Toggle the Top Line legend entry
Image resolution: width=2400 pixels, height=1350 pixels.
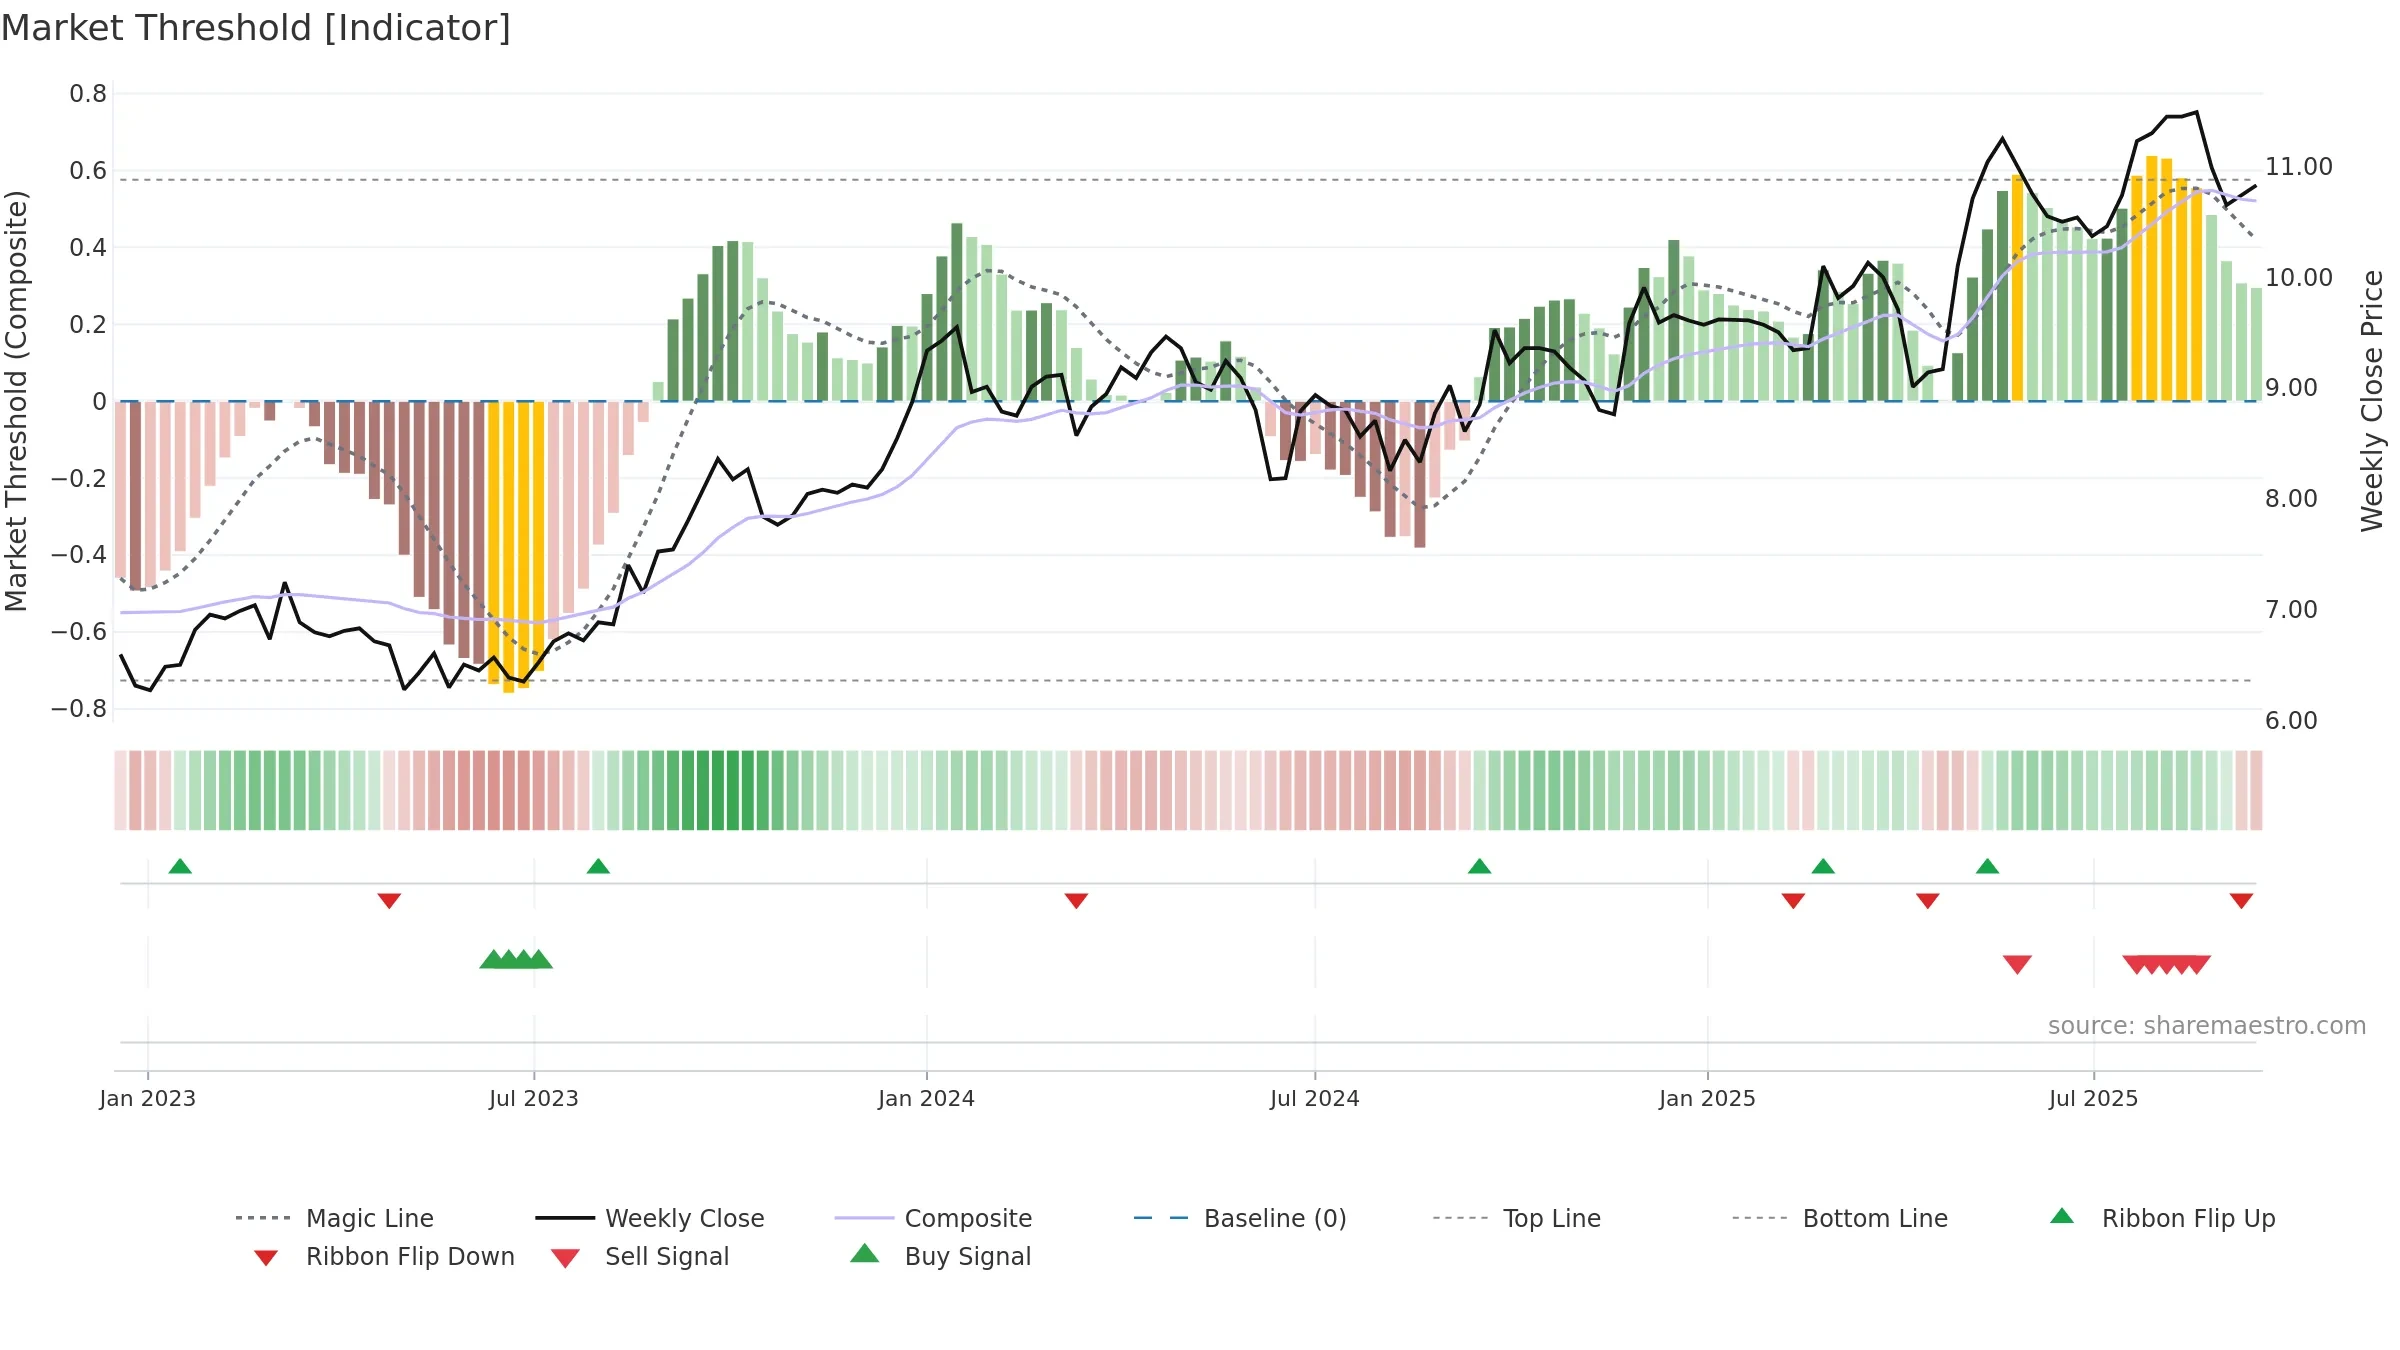tap(1516, 1218)
